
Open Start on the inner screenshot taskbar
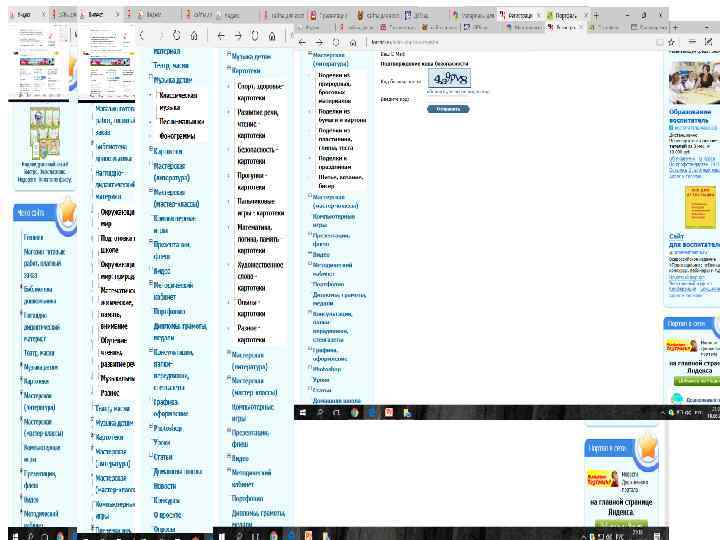tap(303, 413)
